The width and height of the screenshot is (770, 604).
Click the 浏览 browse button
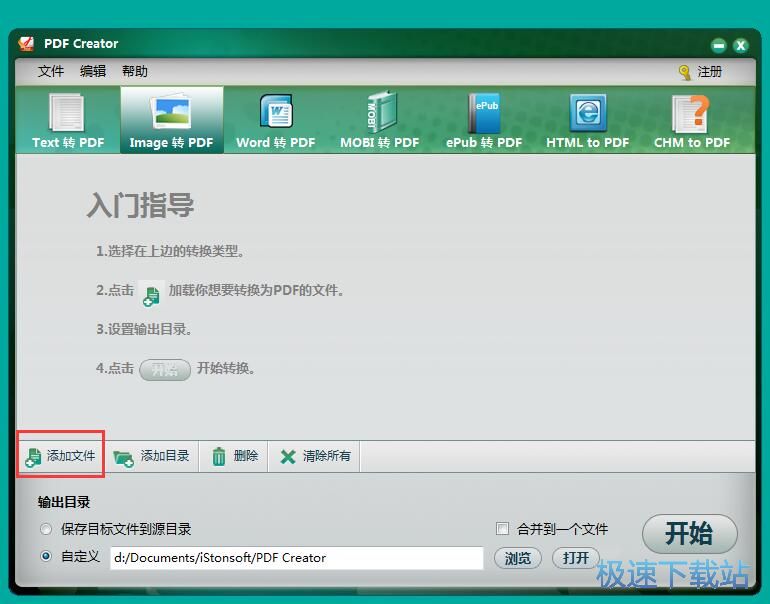[x=518, y=558]
